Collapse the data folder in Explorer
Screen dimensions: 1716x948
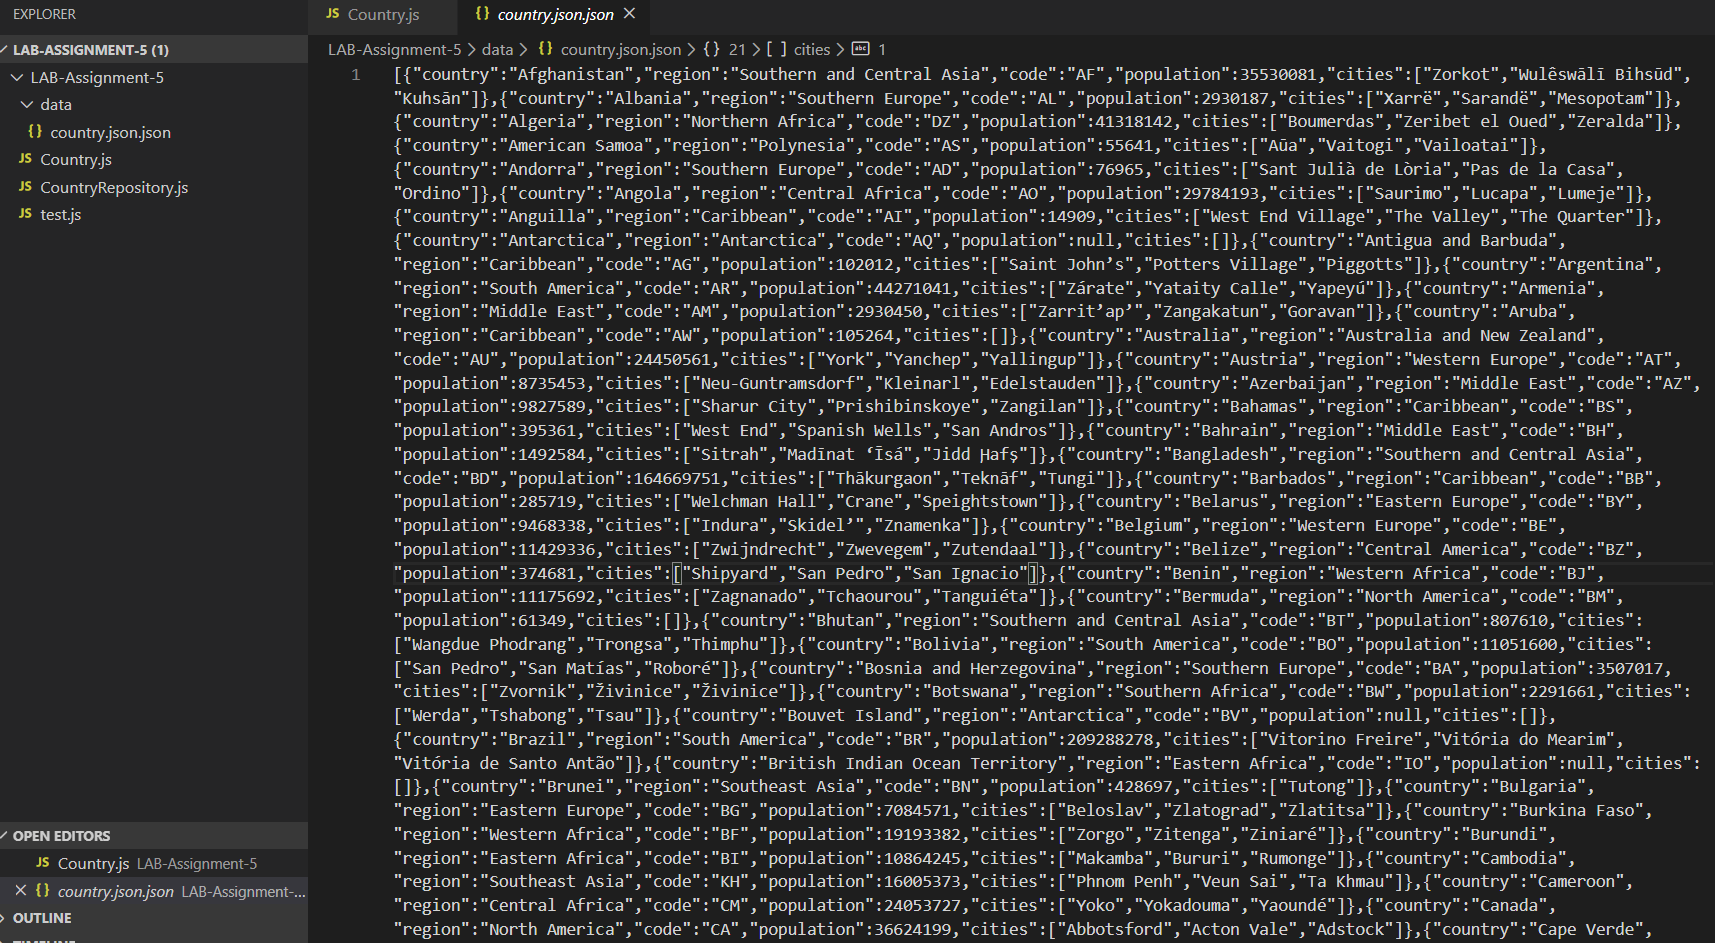[27, 104]
